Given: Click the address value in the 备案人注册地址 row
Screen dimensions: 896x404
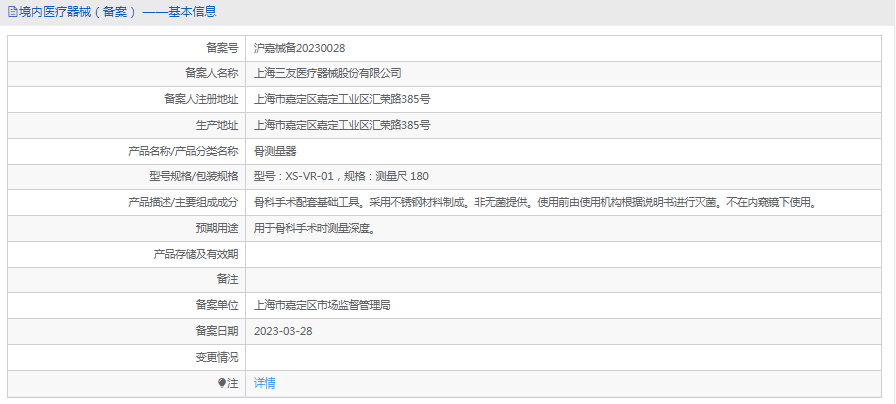Looking at the screenshot, I should pyautogui.click(x=342, y=99).
